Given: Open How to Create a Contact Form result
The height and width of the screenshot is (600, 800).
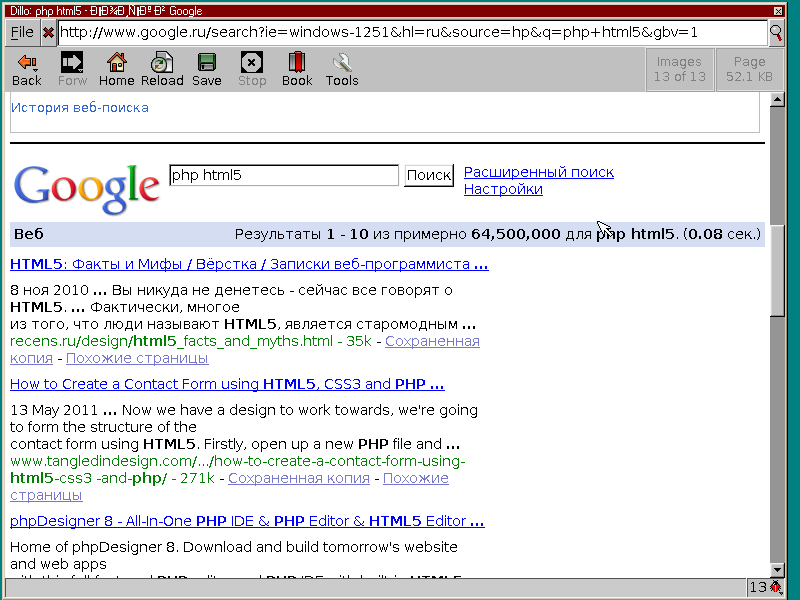Looking at the screenshot, I should pos(227,384).
